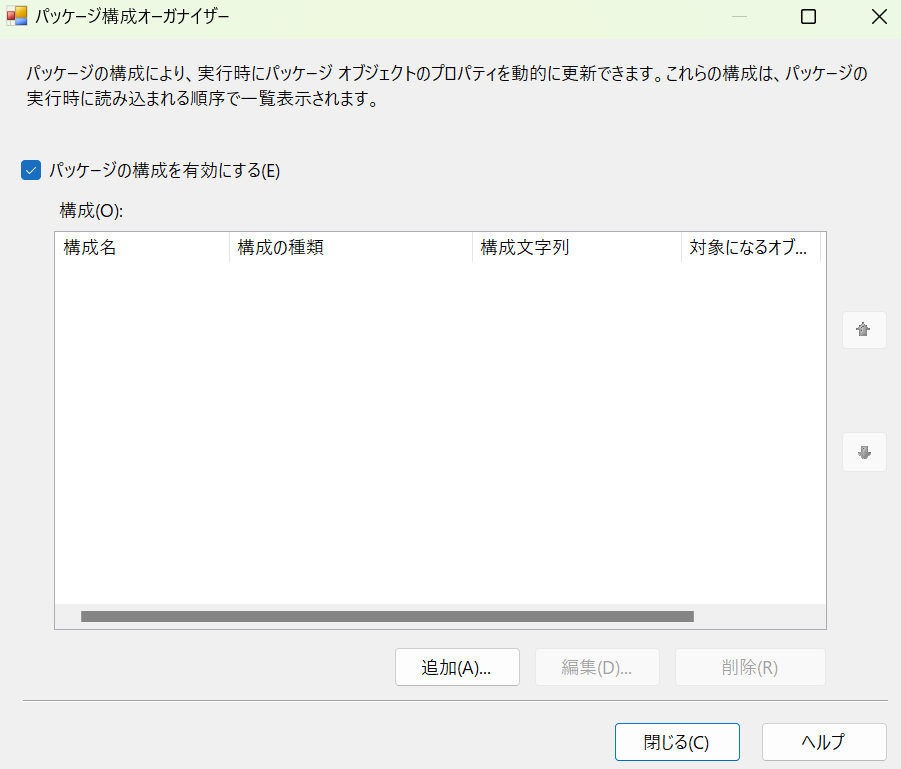
Task: Click the move configuration down arrow
Action: click(864, 453)
